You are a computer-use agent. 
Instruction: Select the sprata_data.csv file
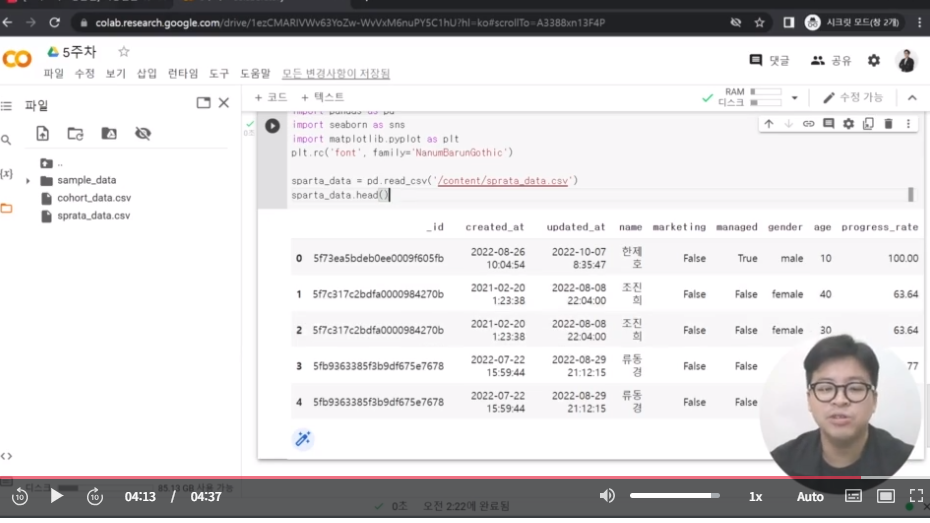pos(94,216)
